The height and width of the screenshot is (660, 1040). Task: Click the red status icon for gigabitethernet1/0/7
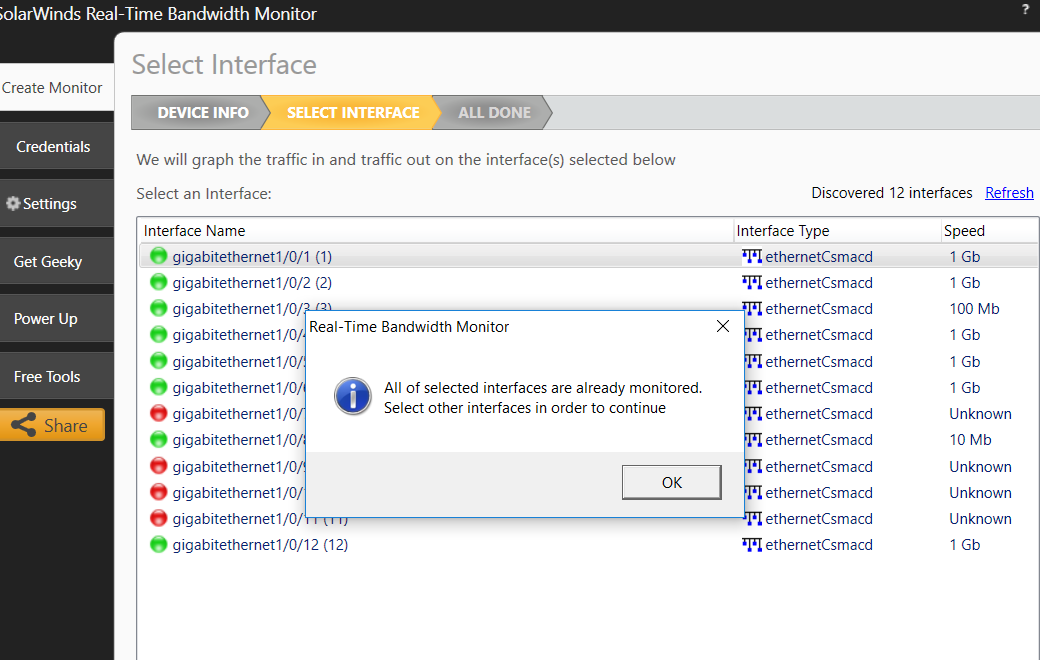coord(158,413)
